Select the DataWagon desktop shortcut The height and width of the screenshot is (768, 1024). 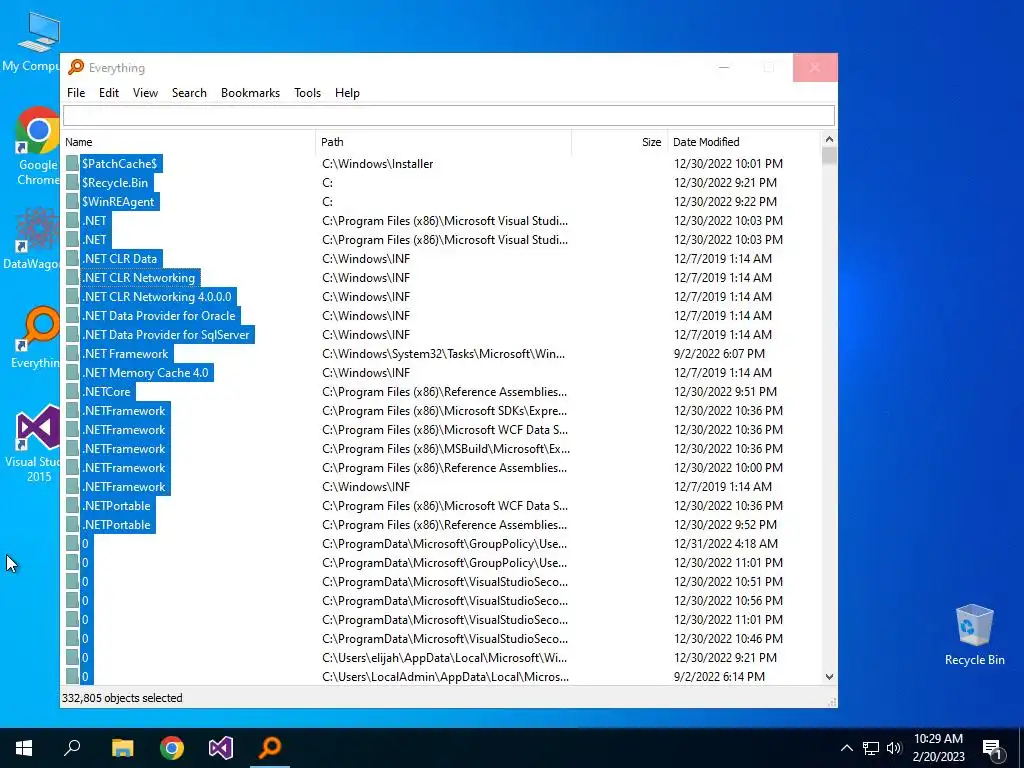click(x=33, y=238)
